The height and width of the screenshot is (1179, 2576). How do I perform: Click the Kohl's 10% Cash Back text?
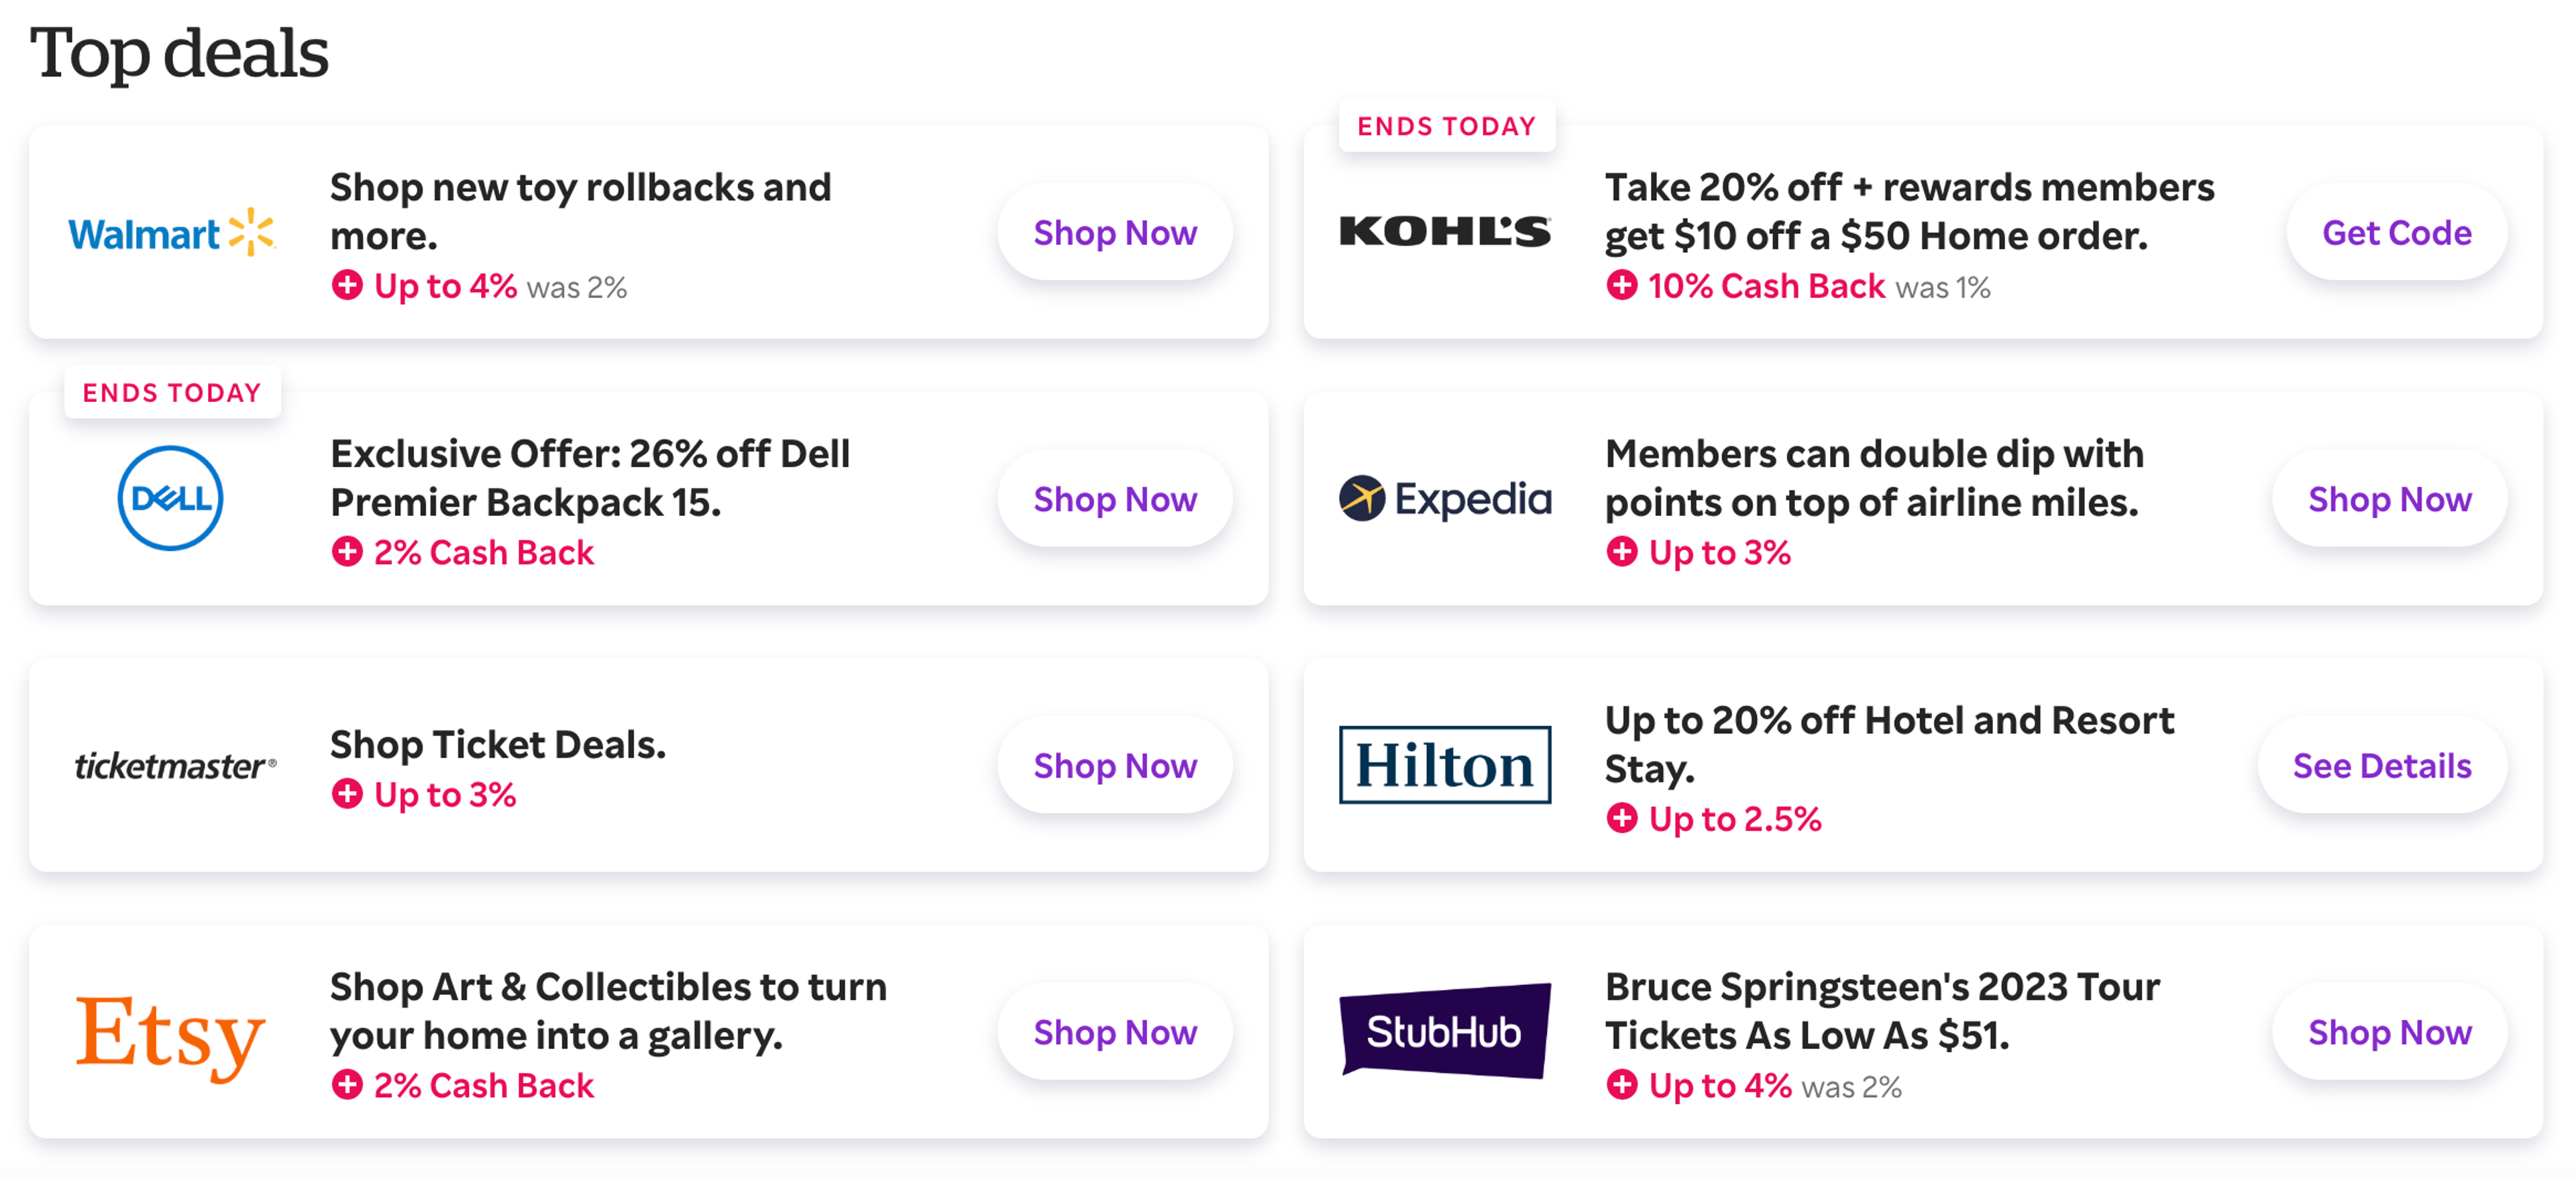[1766, 286]
